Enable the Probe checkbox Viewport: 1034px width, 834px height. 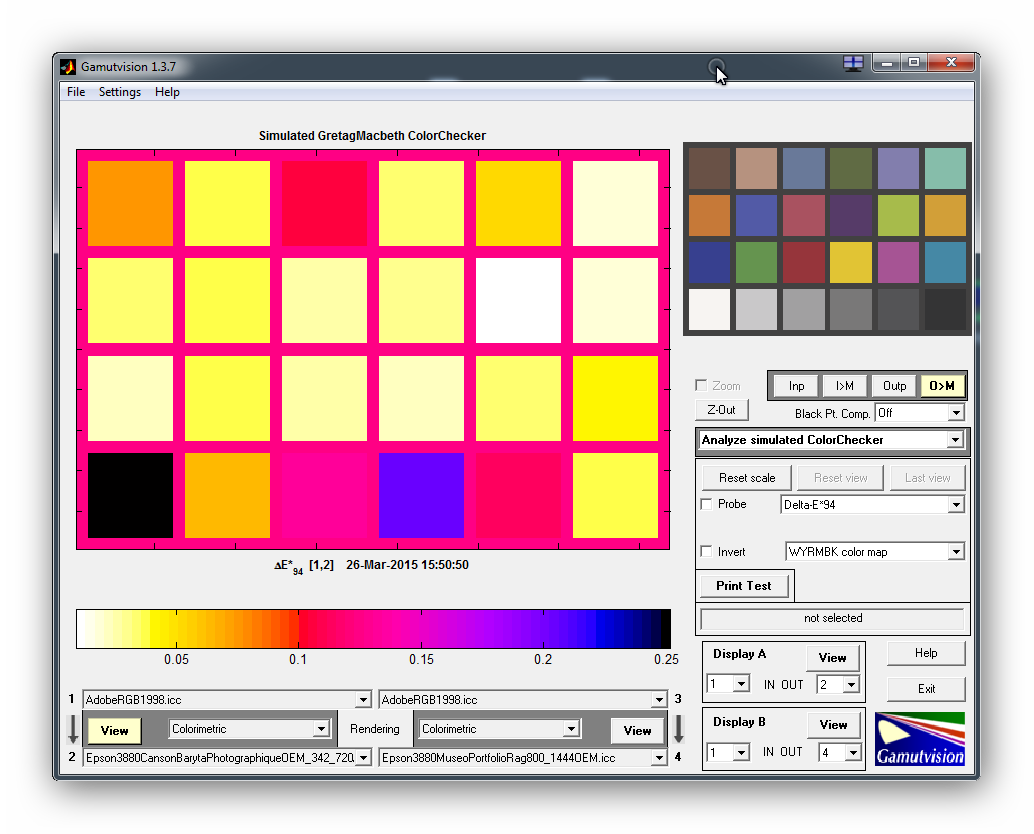(707, 505)
